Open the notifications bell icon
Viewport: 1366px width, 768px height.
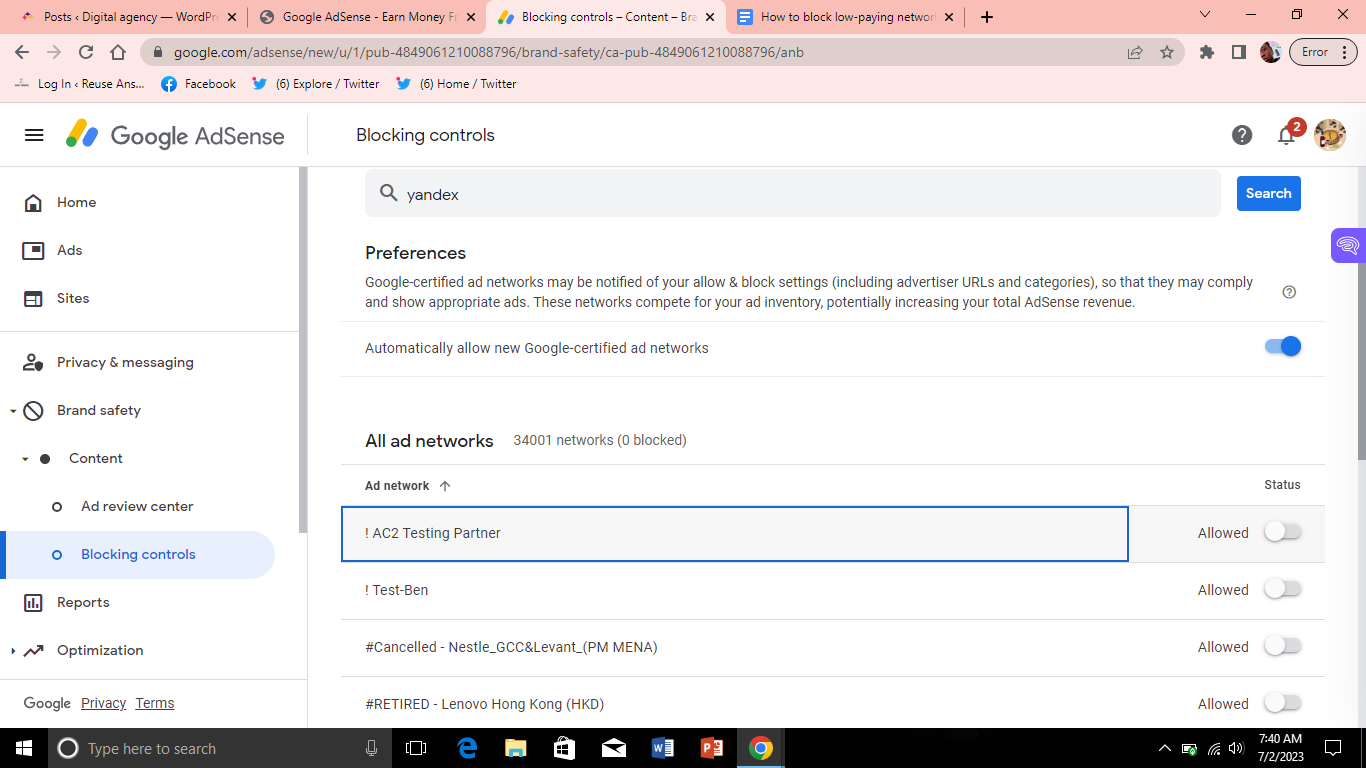pos(1287,135)
